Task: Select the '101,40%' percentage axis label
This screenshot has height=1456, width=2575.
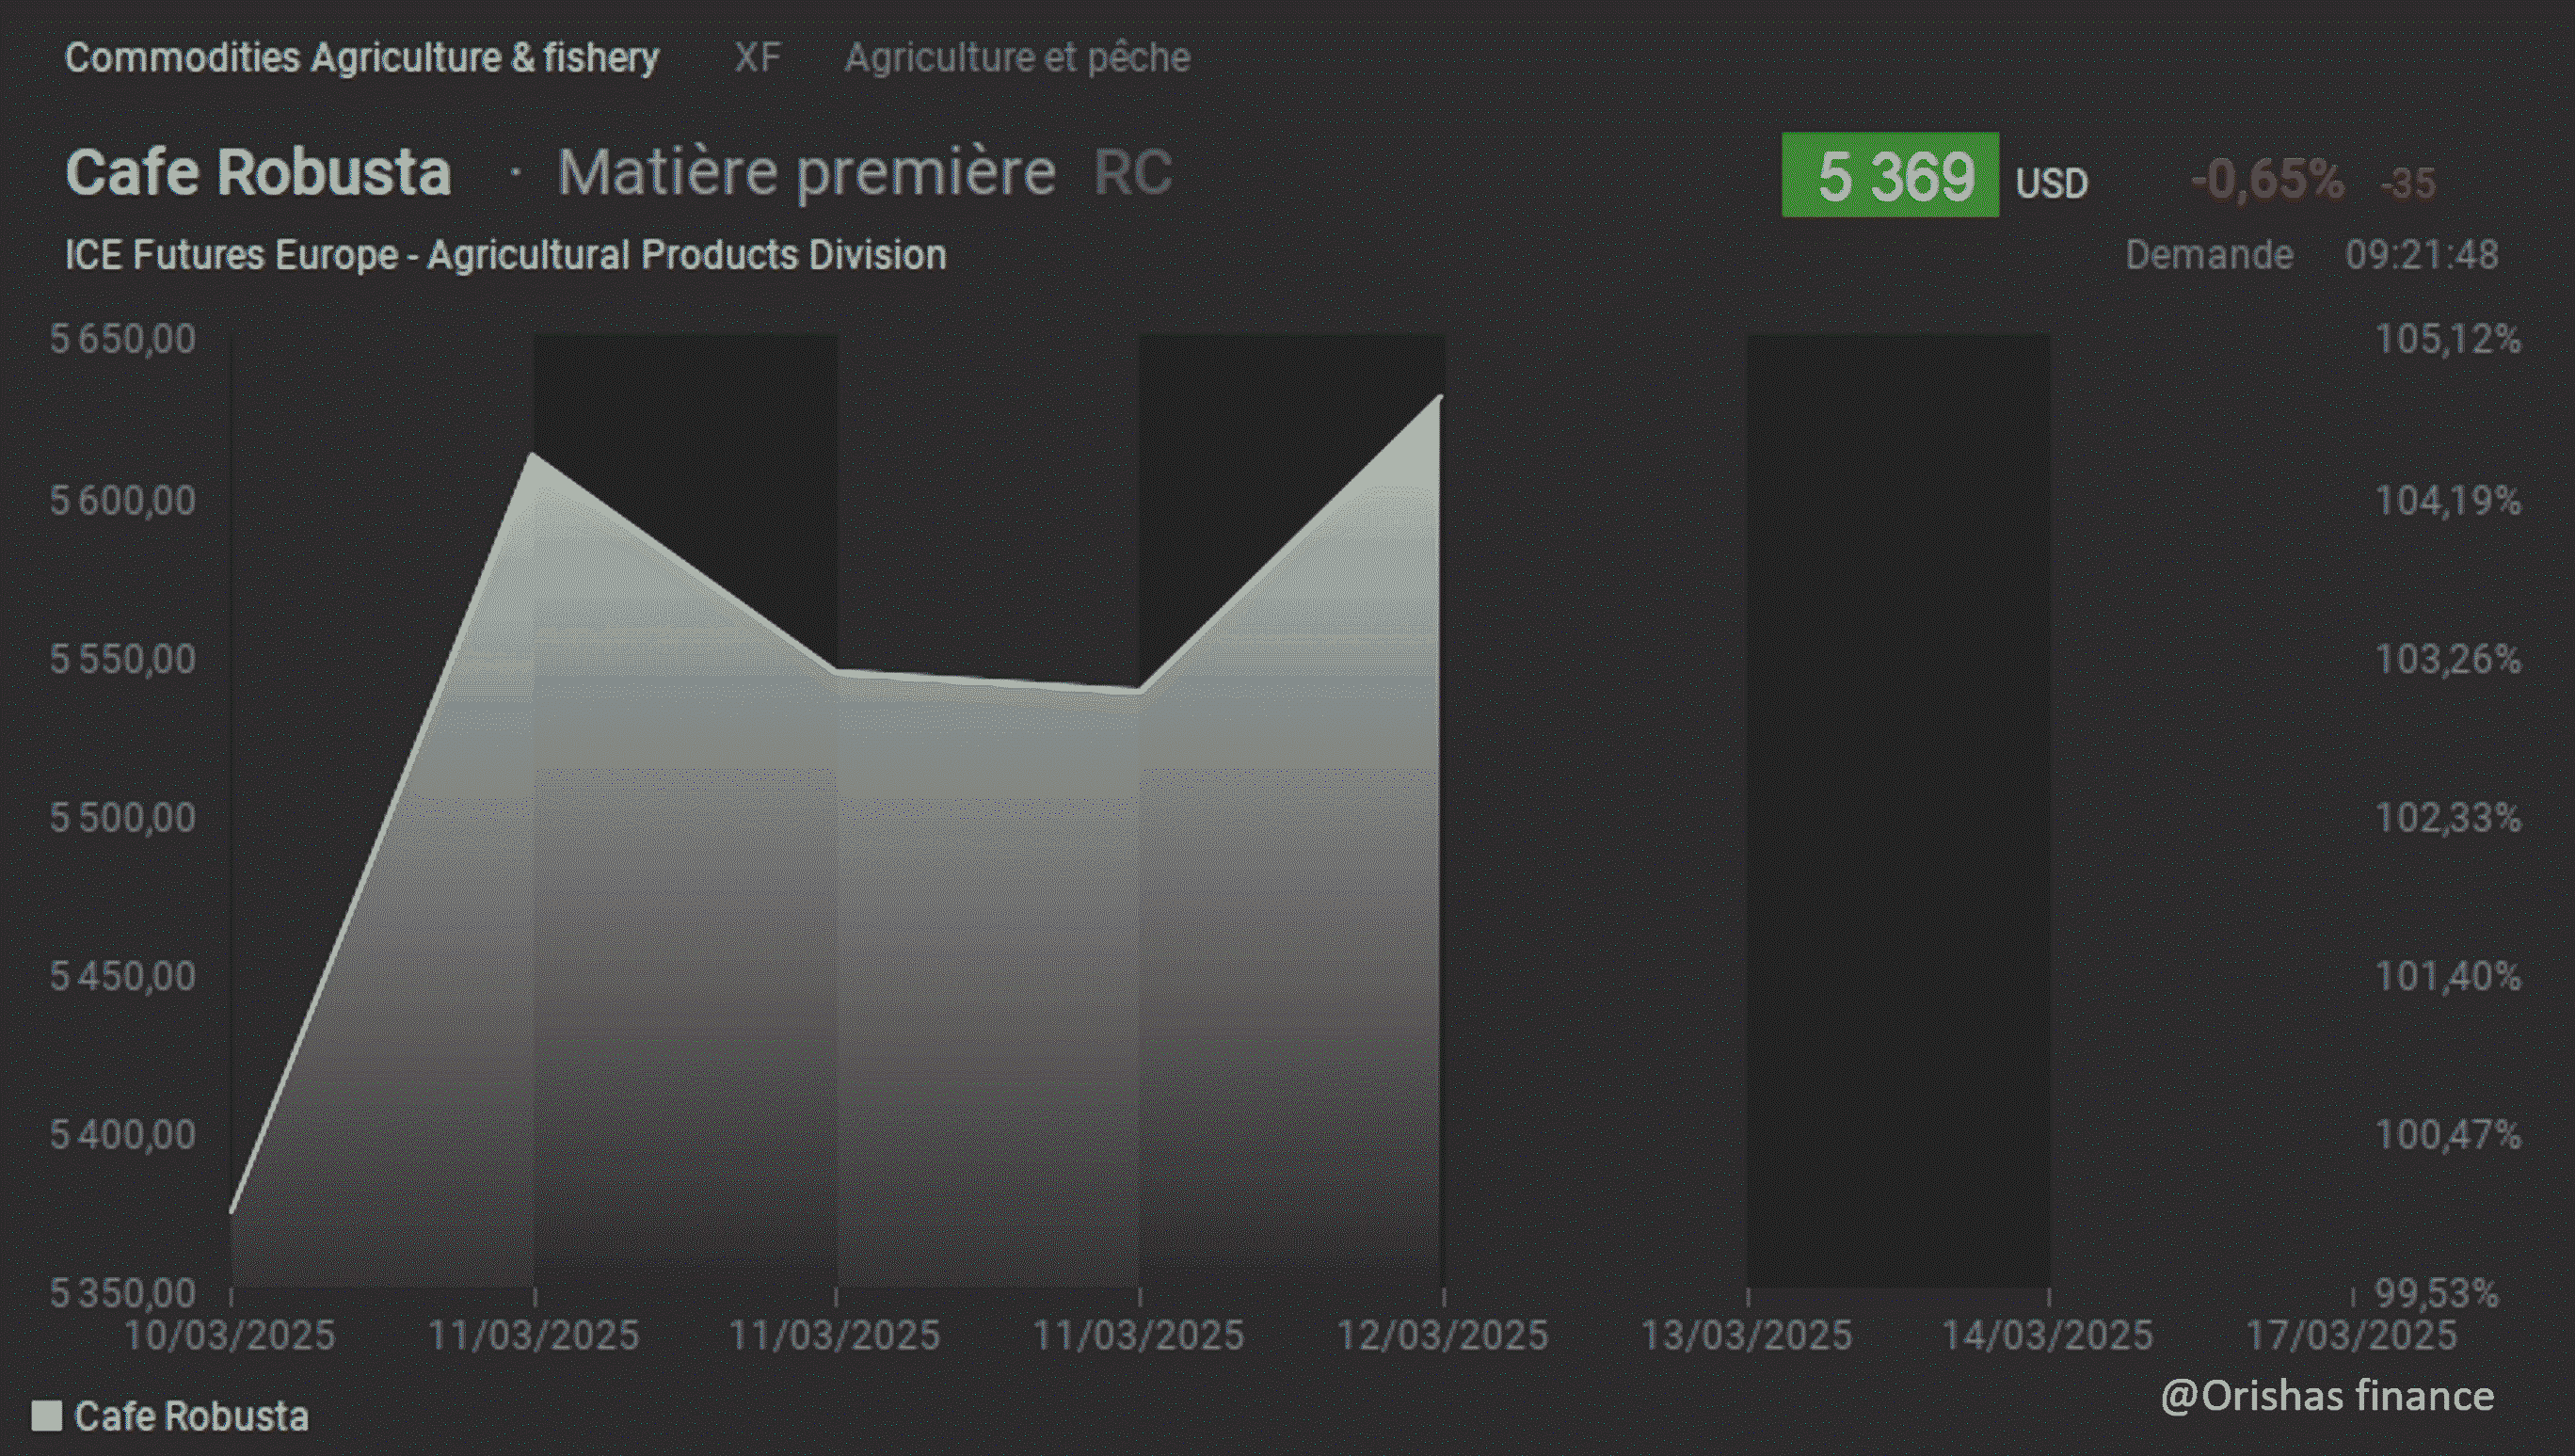Action: coord(2448,976)
